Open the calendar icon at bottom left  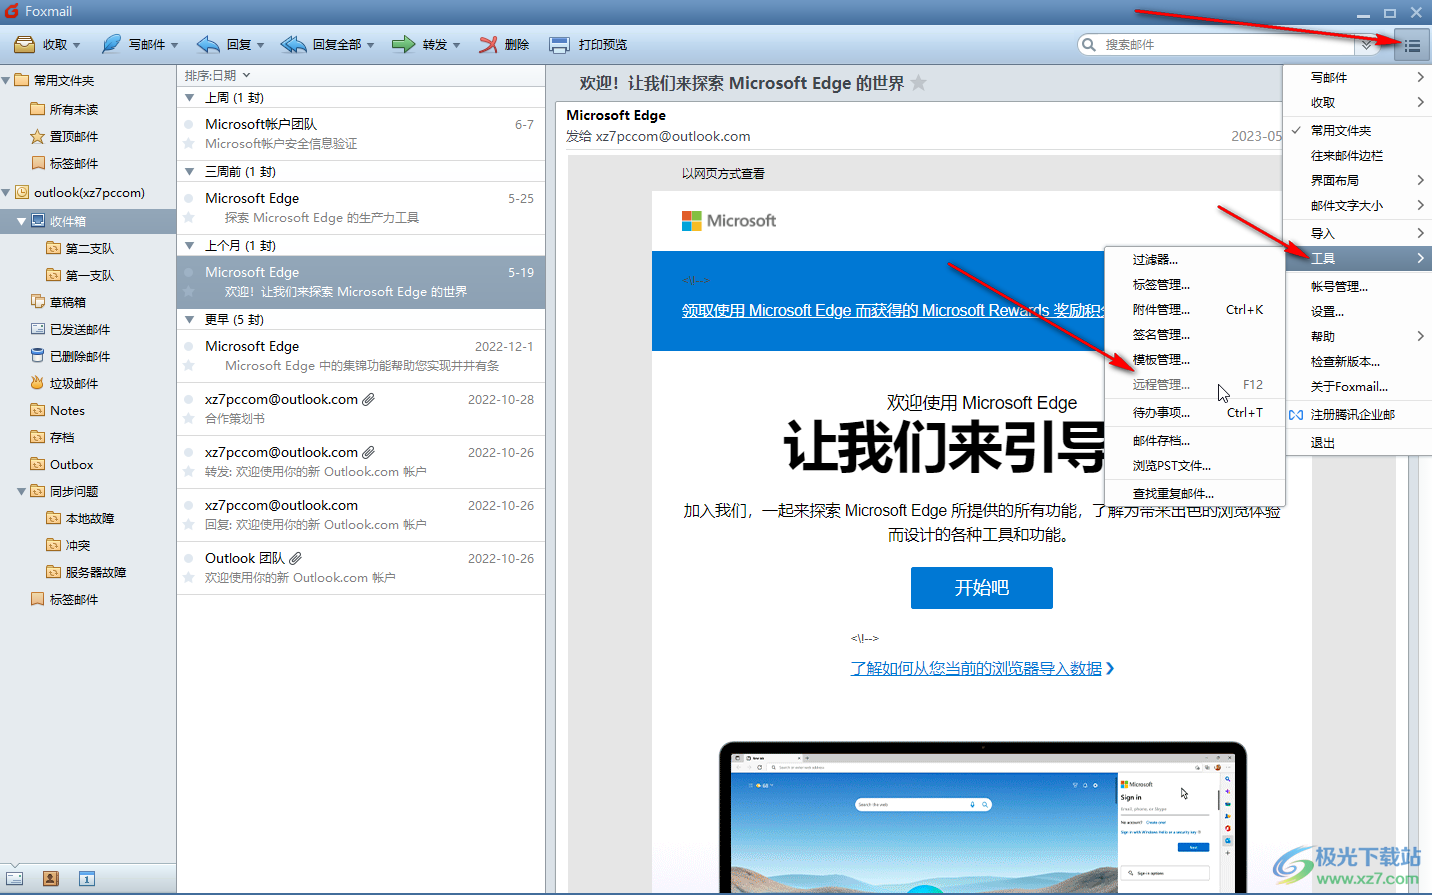87,878
